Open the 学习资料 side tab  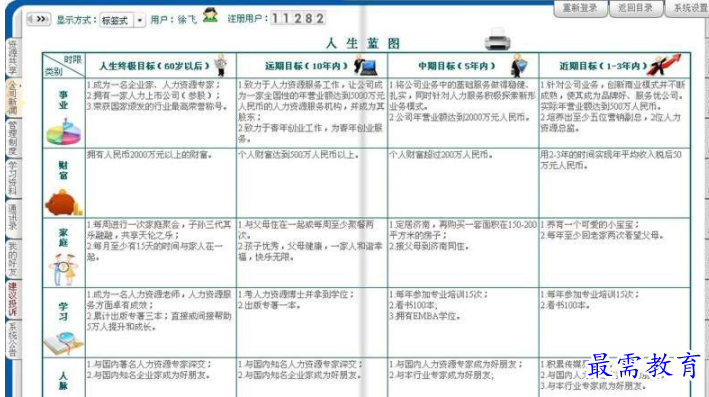coord(13,179)
